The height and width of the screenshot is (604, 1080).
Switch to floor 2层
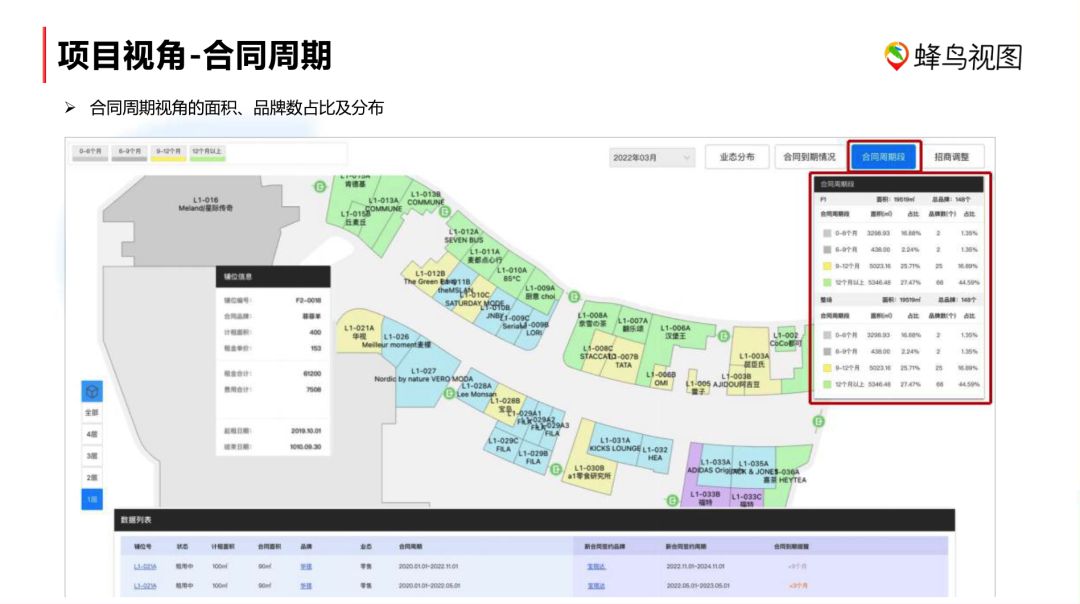[x=91, y=477]
